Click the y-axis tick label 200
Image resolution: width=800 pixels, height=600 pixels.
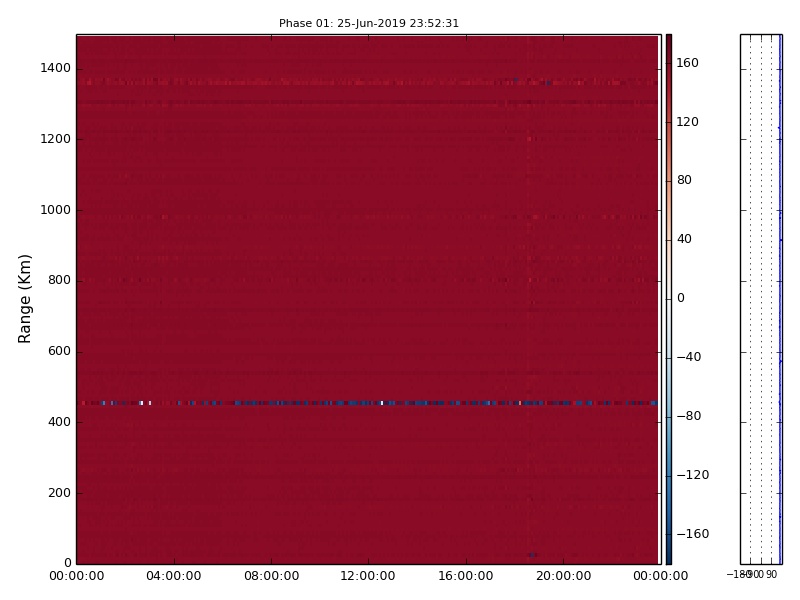59,493
